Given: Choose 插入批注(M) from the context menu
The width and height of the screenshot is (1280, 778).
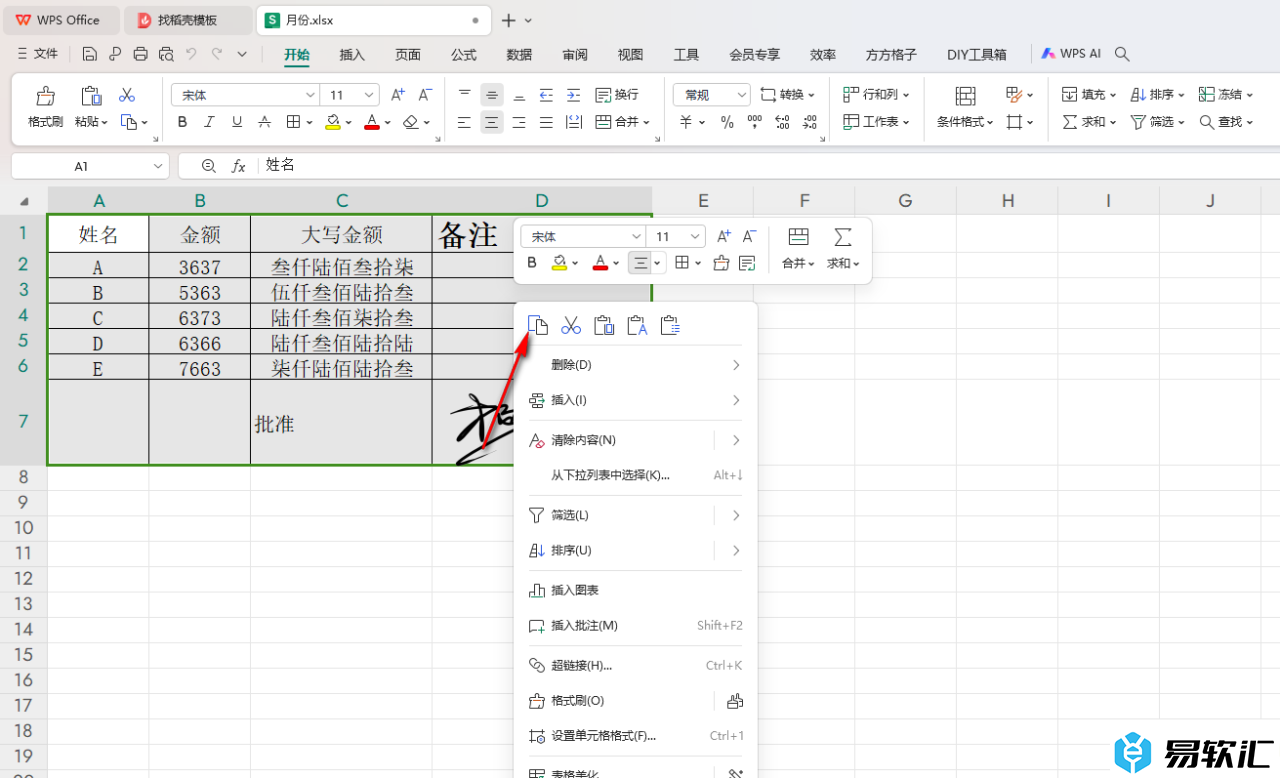Looking at the screenshot, I should tap(635, 626).
